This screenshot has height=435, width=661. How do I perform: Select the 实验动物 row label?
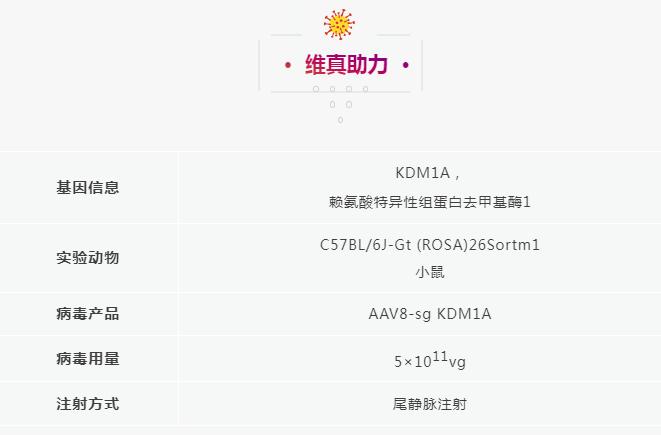[x=88, y=257]
